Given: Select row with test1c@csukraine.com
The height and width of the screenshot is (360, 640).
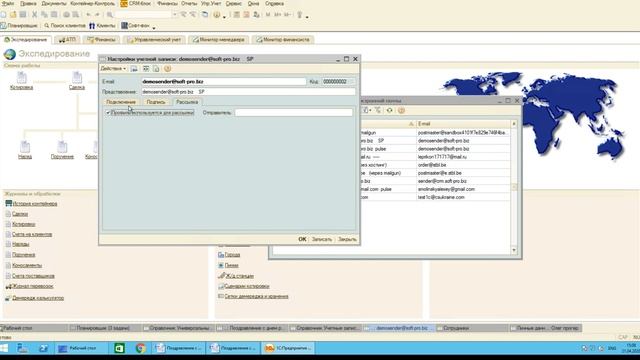Looking at the screenshot, I should click(436, 197).
